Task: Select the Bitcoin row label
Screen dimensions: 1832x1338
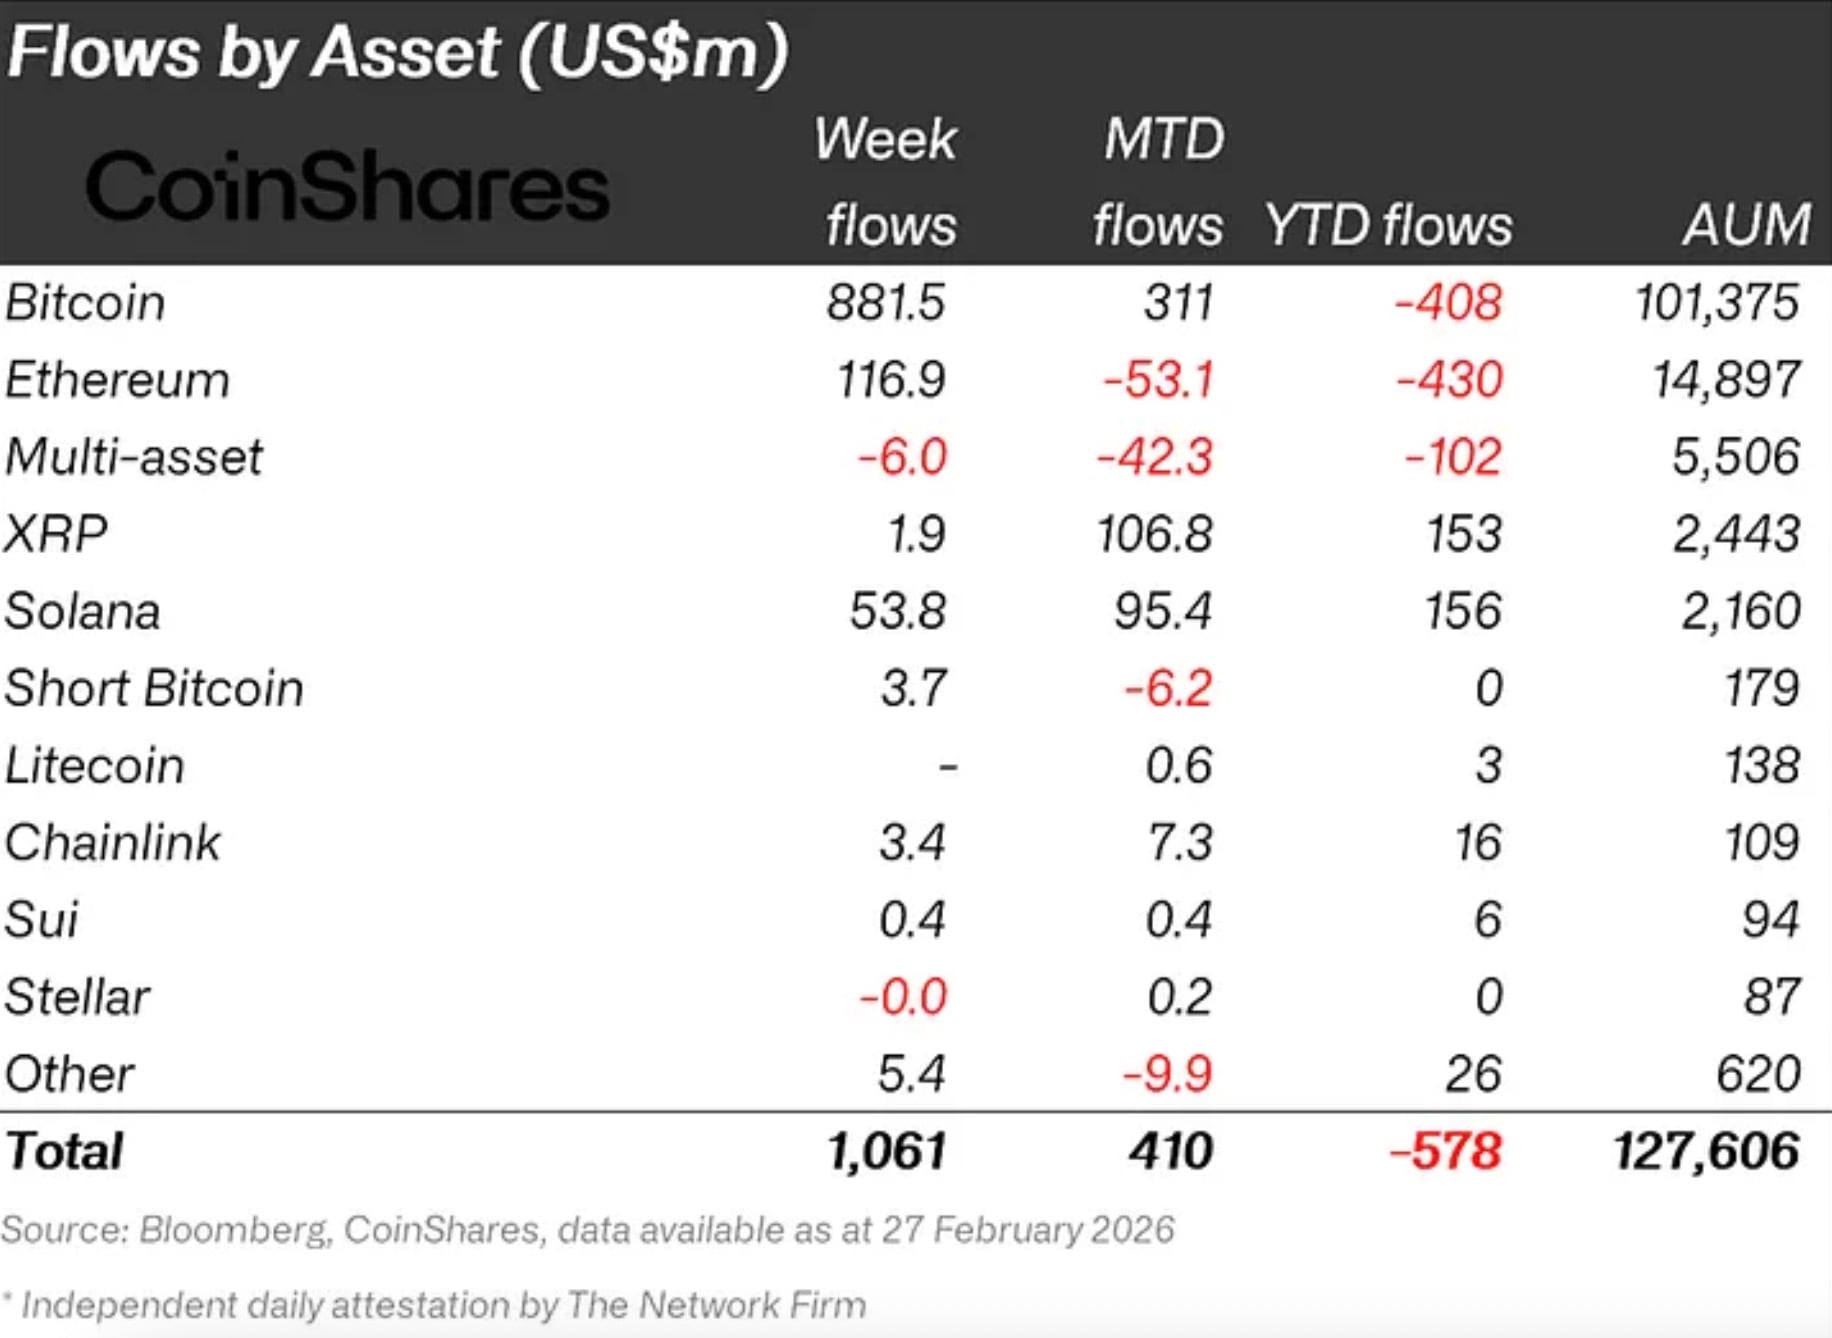Action: 85,303
